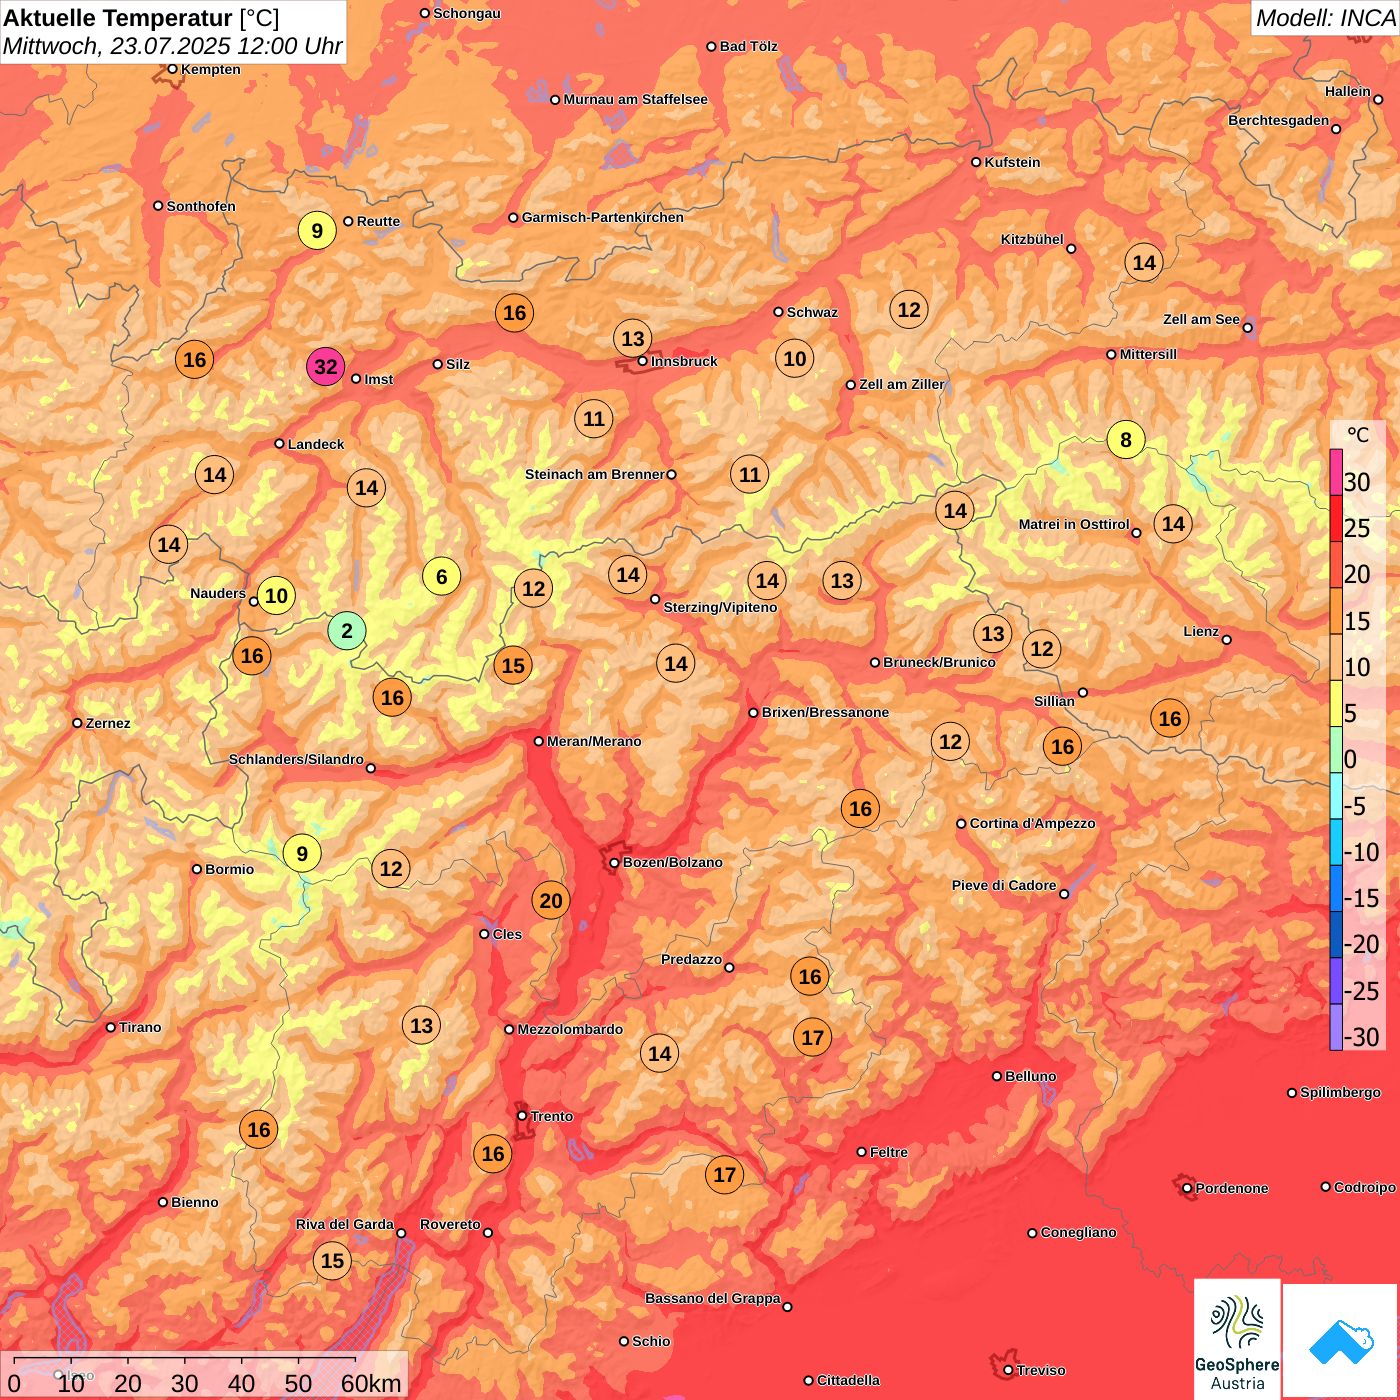Select the 12 degree marker east of Schwaz

pyautogui.click(x=909, y=310)
